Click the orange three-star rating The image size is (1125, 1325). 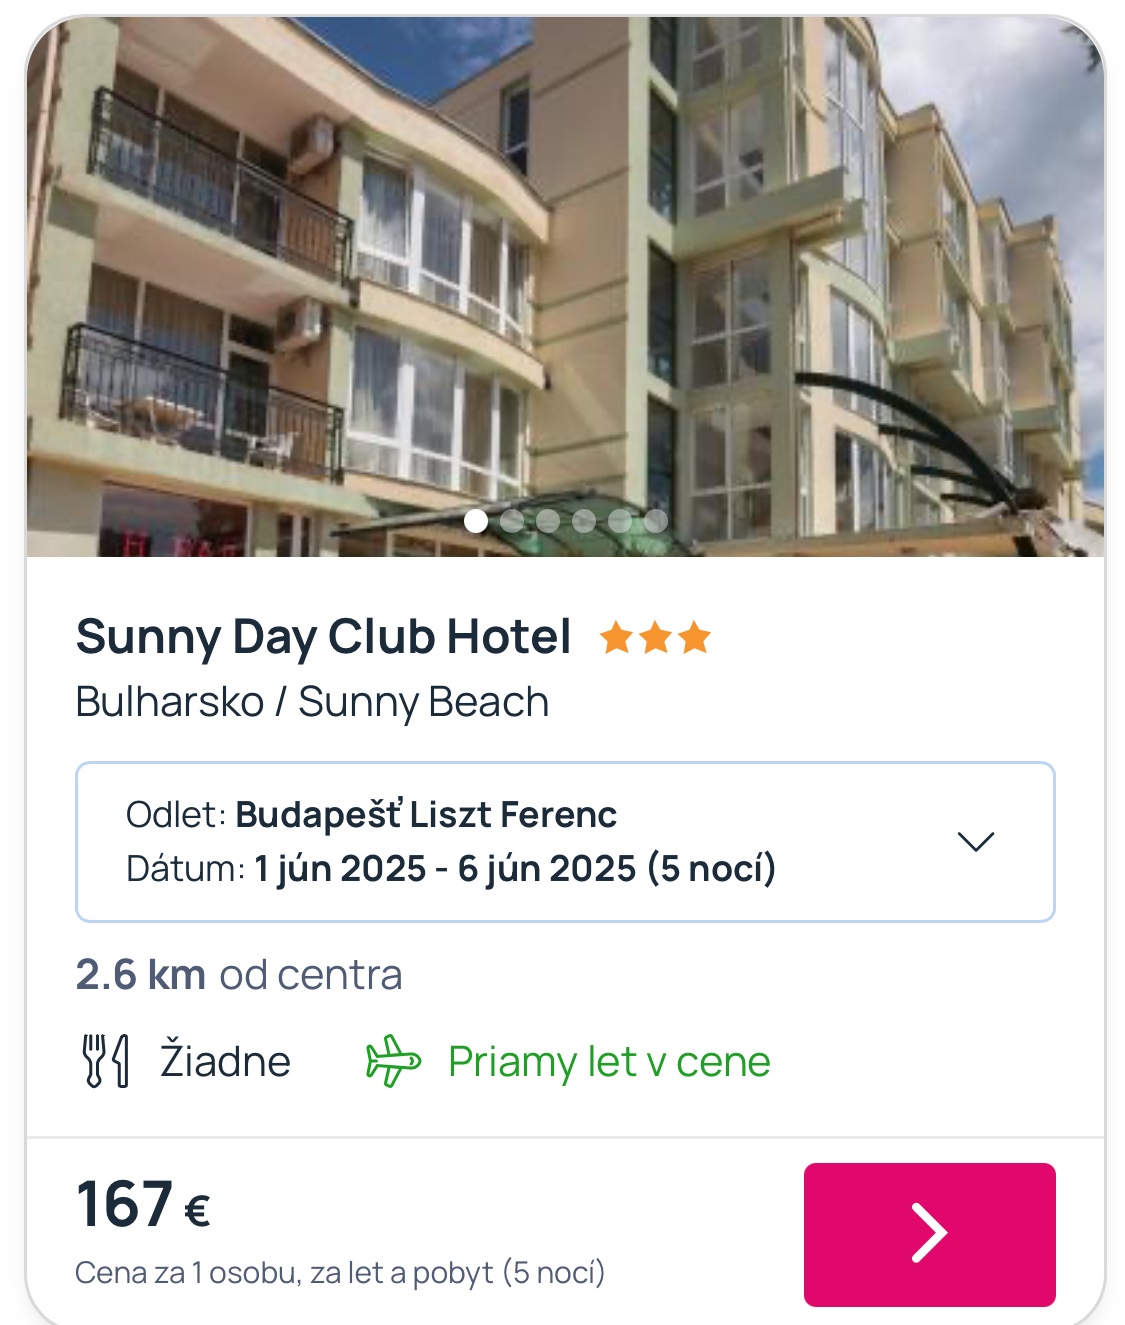[655, 638]
